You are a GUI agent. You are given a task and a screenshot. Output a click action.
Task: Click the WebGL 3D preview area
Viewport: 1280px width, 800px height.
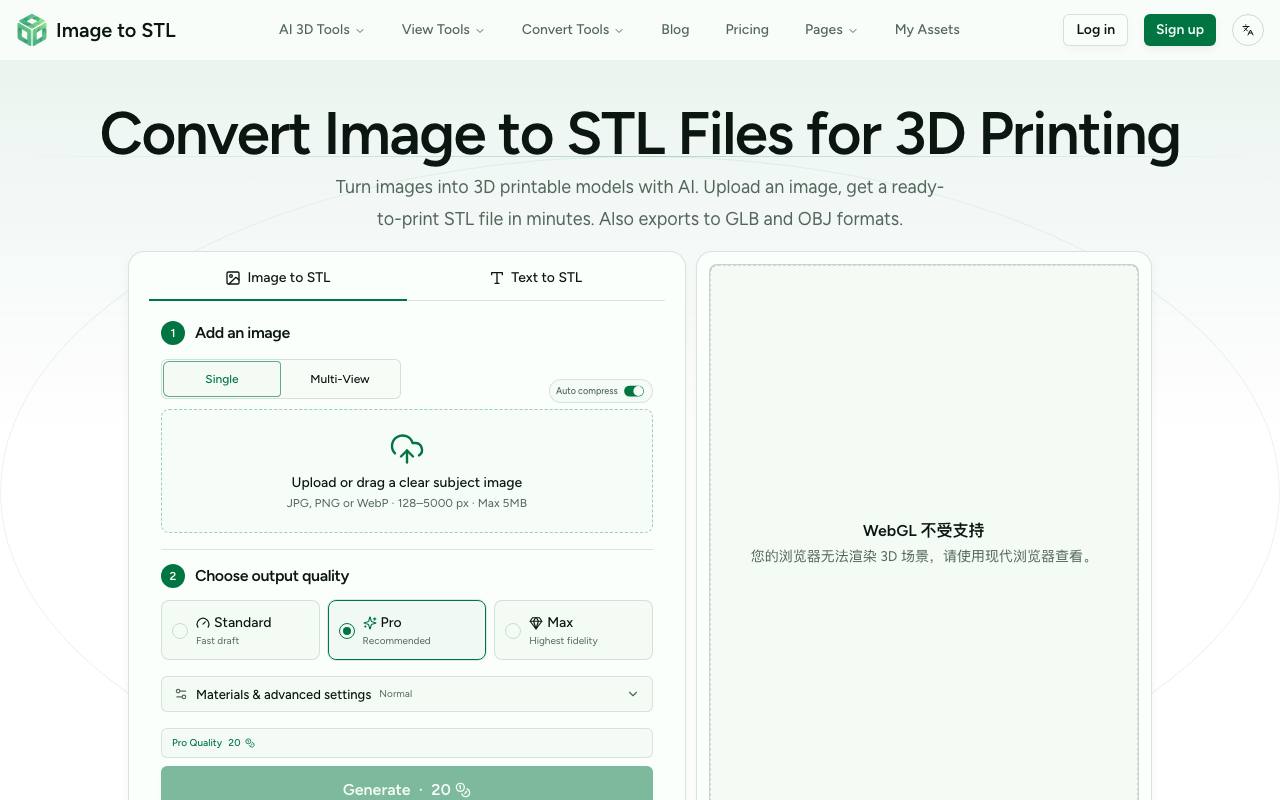point(924,532)
